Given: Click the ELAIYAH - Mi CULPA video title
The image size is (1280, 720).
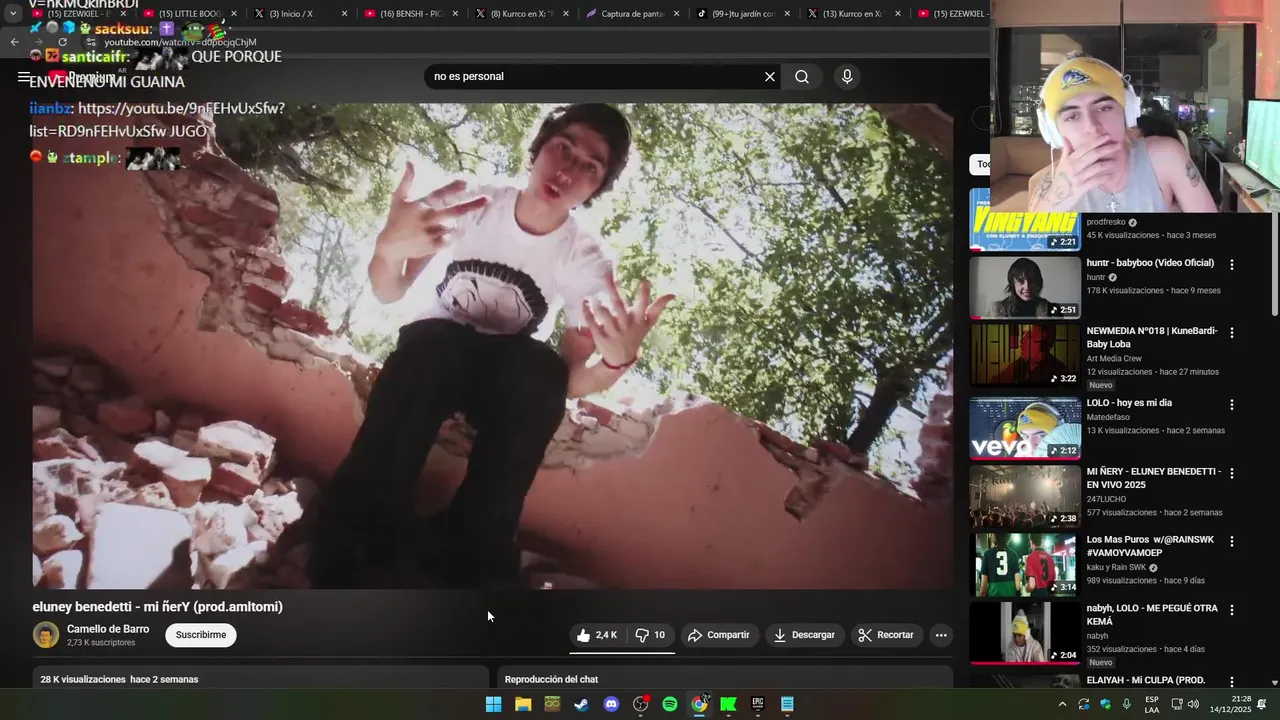Looking at the screenshot, I should click(x=1145, y=680).
